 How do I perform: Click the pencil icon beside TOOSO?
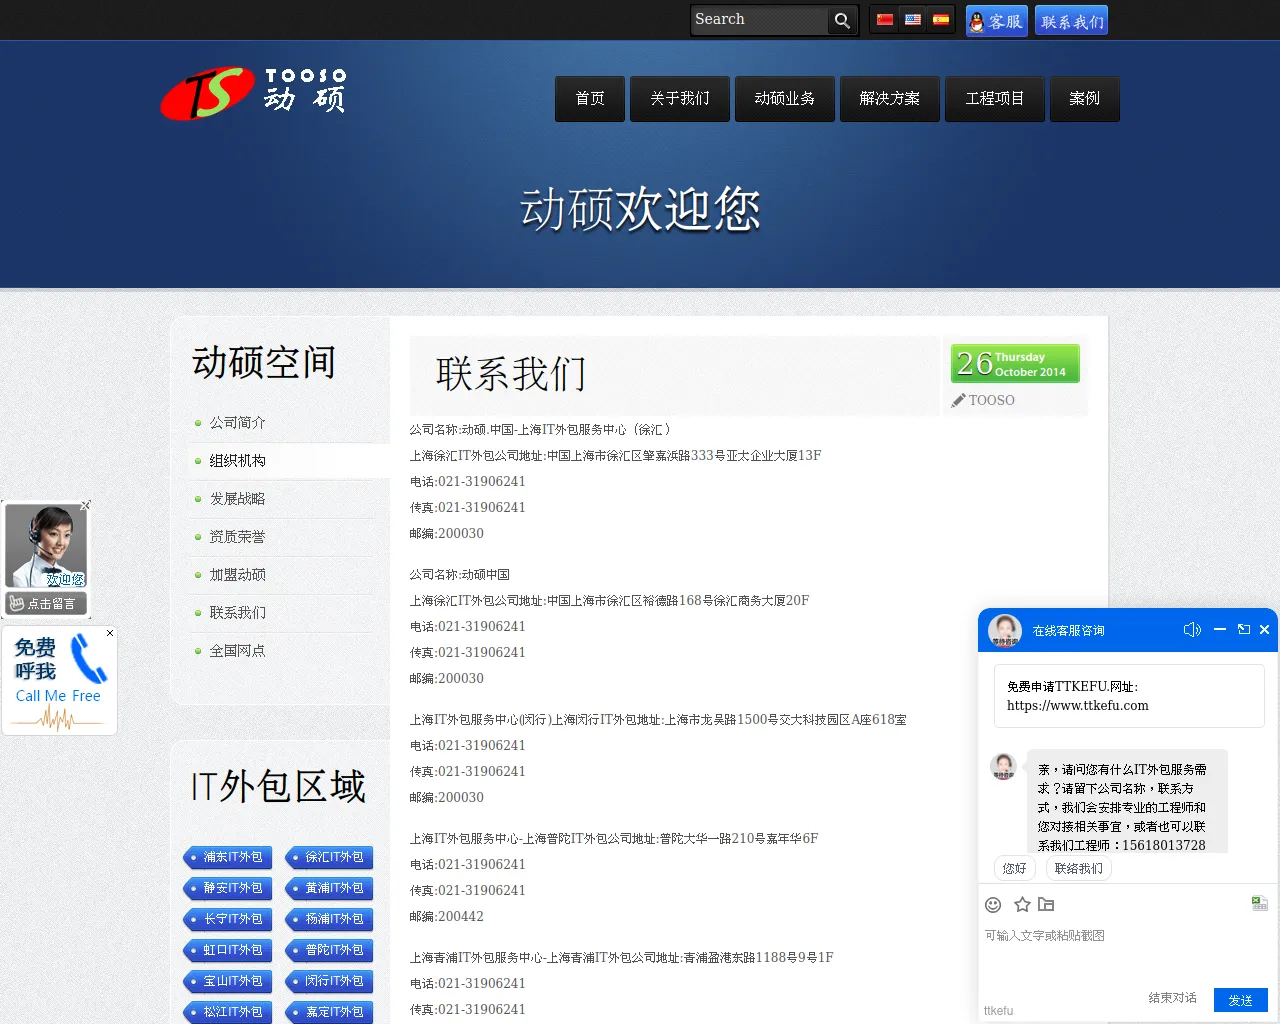pos(958,400)
